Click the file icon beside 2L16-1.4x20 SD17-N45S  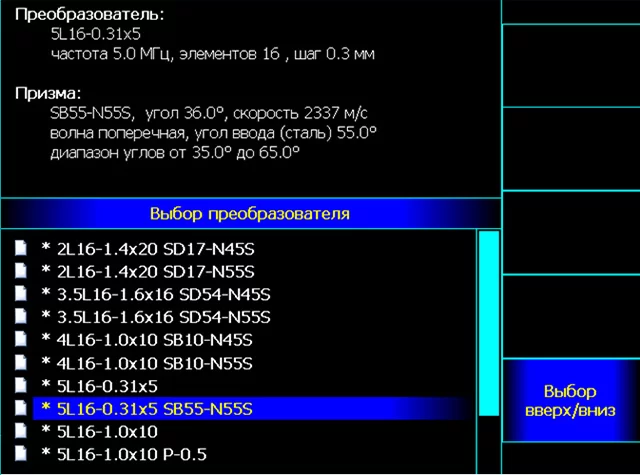(x=20, y=248)
